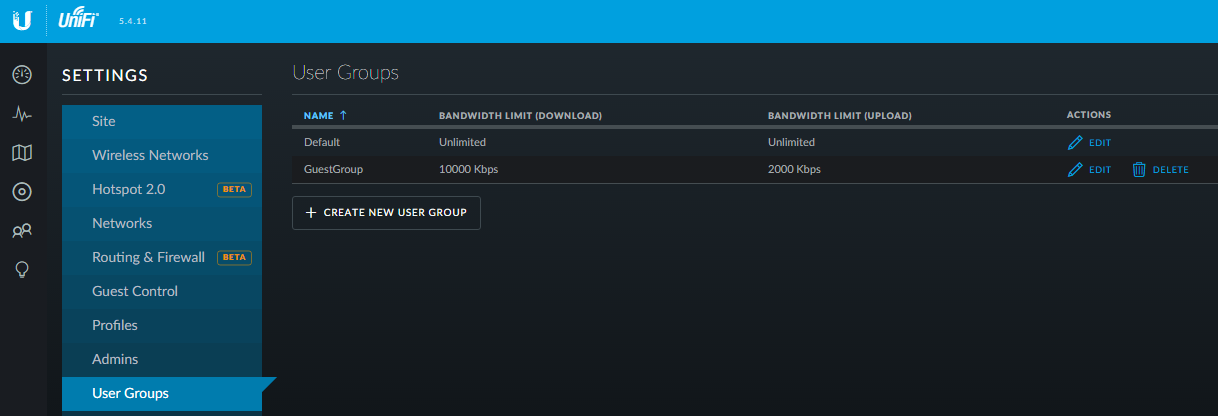The width and height of the screenshot is (1218, 416).
Task: Go to Hotspot 2.0 settings
Action: 129,189
